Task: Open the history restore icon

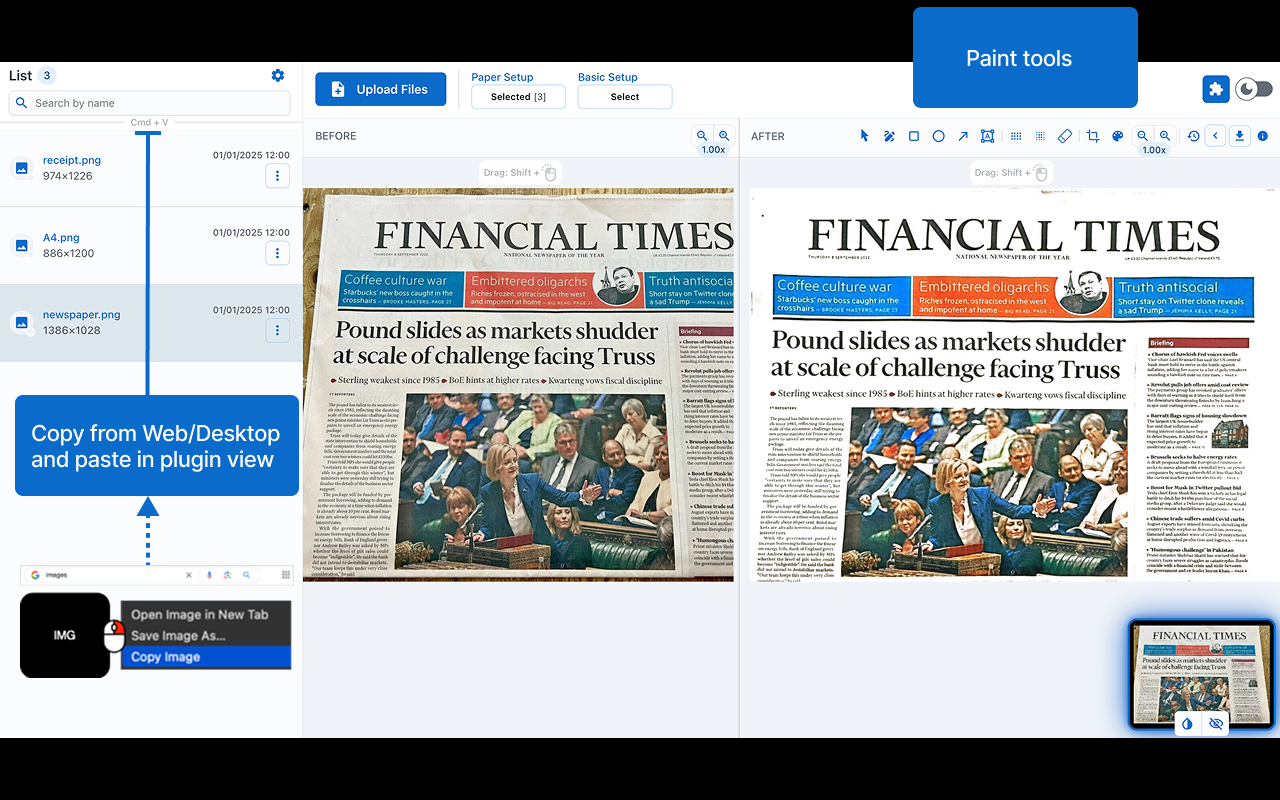Action: coord(1193,136)
